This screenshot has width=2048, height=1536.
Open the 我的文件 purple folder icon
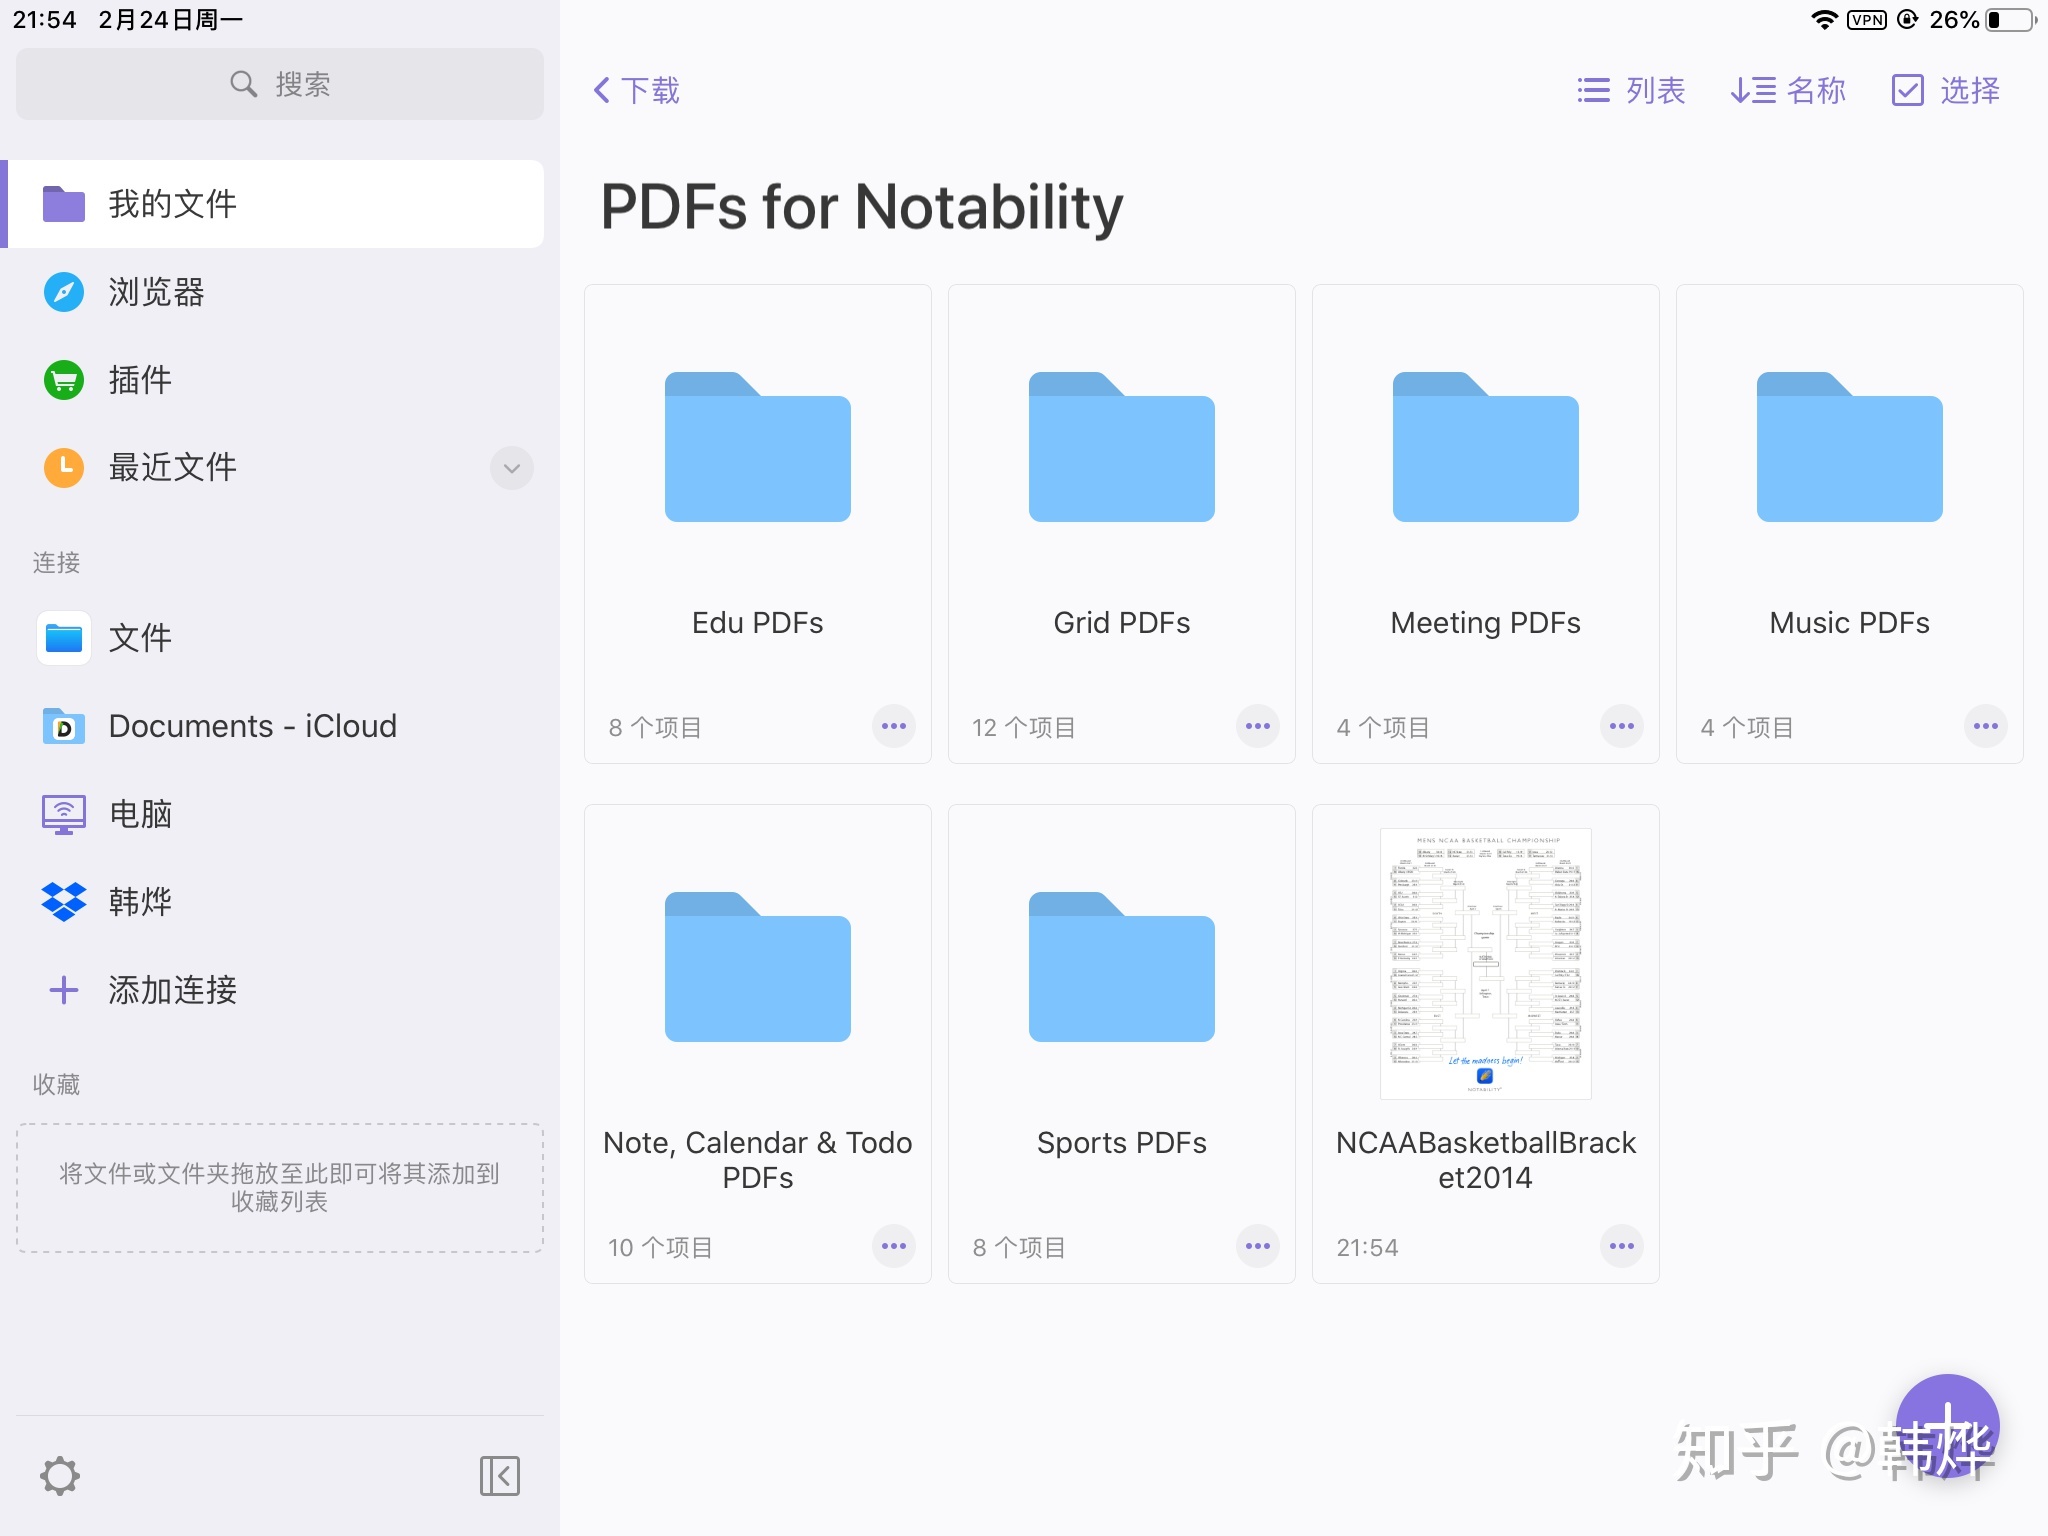click(x=64, y=204)
